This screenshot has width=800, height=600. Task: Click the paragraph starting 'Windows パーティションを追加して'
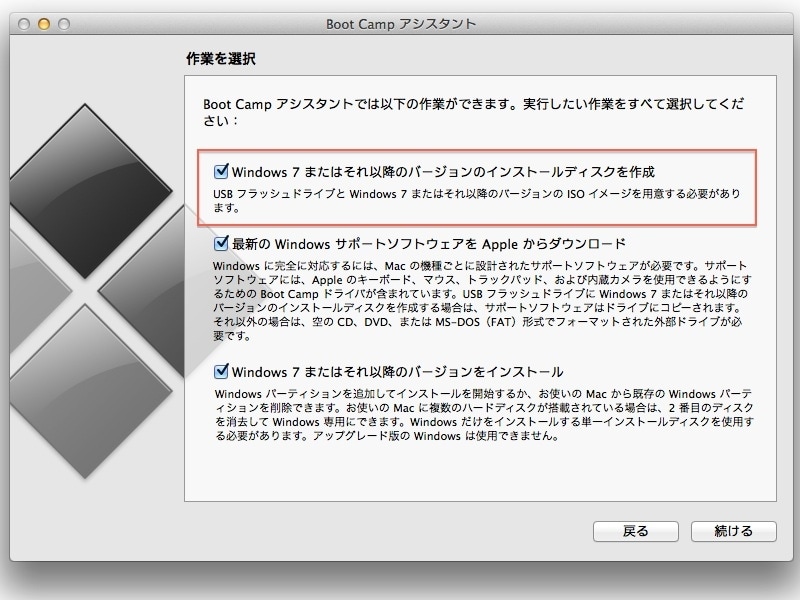(x=484, y=415)
